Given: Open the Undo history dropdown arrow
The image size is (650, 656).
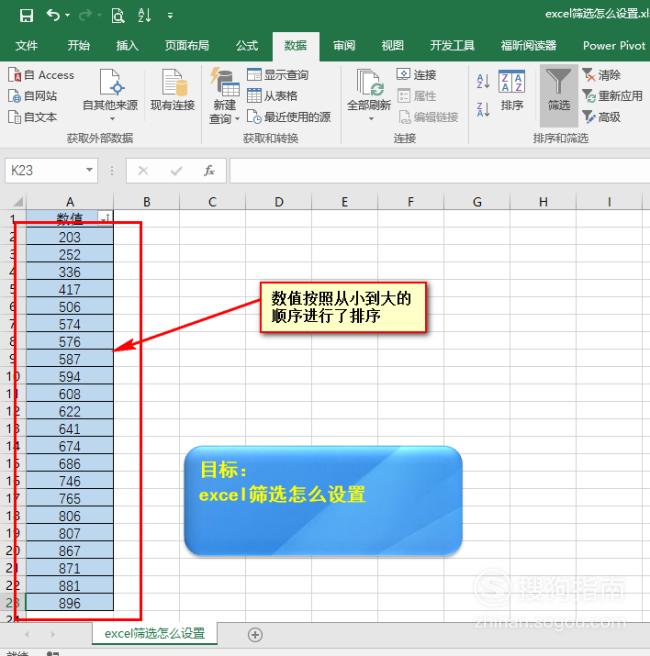Looking at the screenshot, I should pyautogui.click(x=67, y=15).
